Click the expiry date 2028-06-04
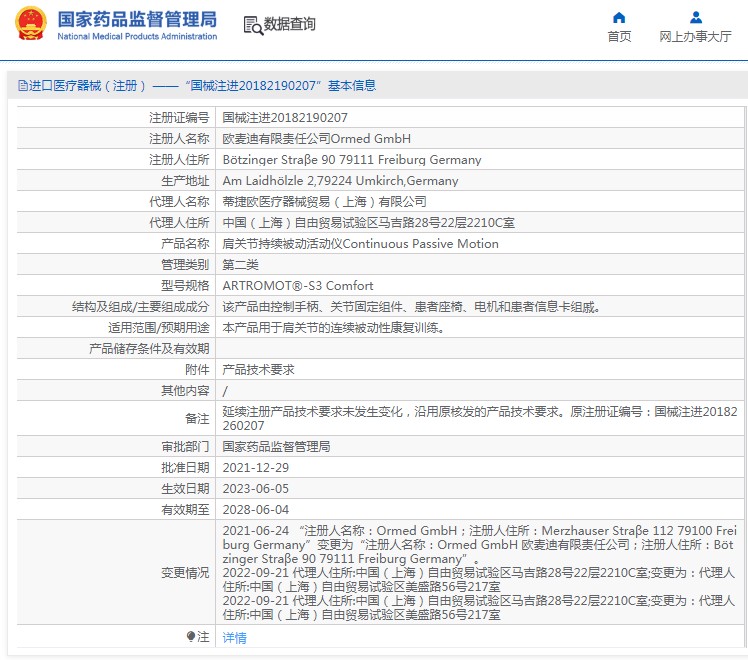This screenshot has height=660, width=748. tap(255, 509)
